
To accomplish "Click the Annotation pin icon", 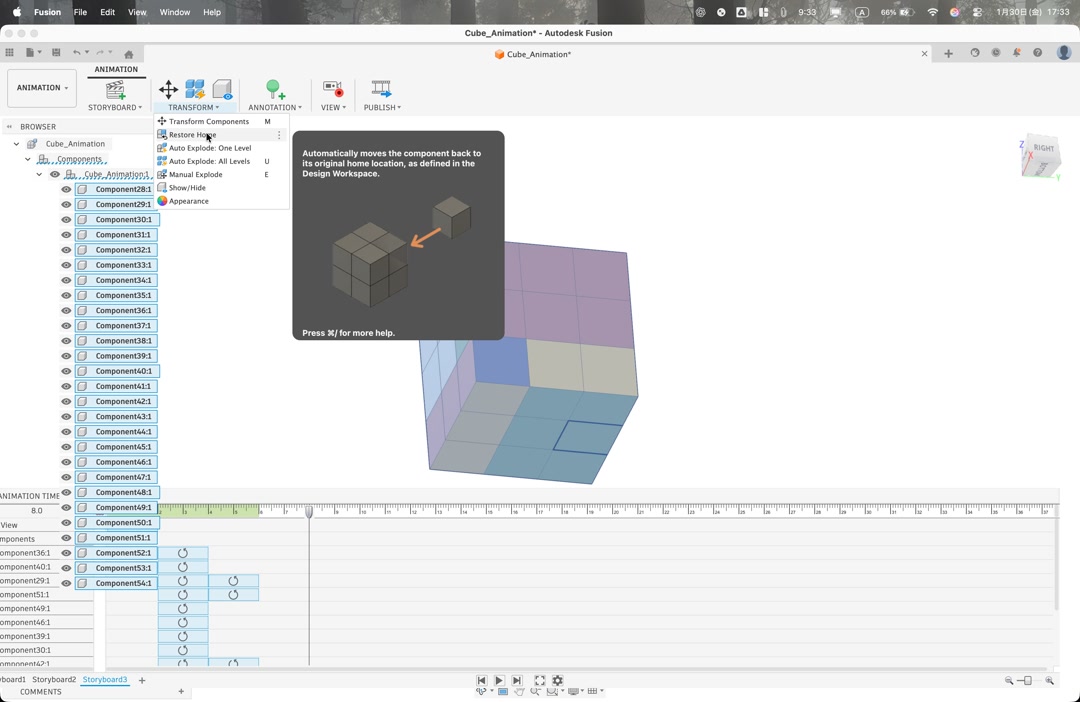I will 274,90.
